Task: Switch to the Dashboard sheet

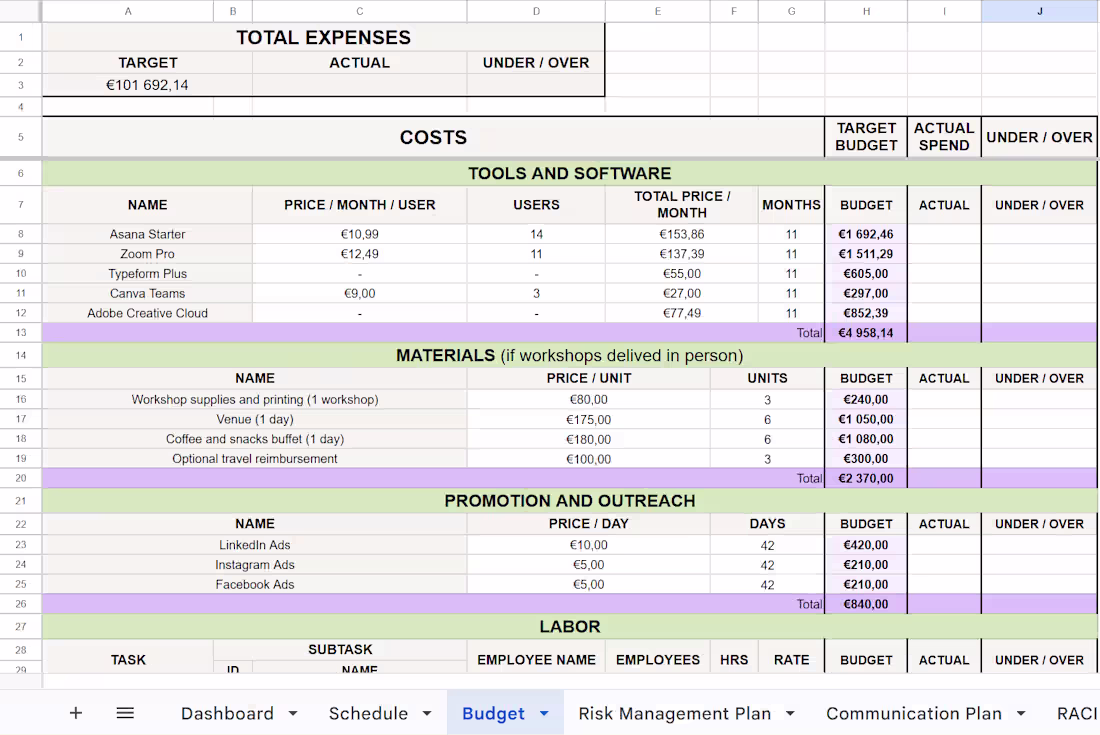Action: point(227,713)
